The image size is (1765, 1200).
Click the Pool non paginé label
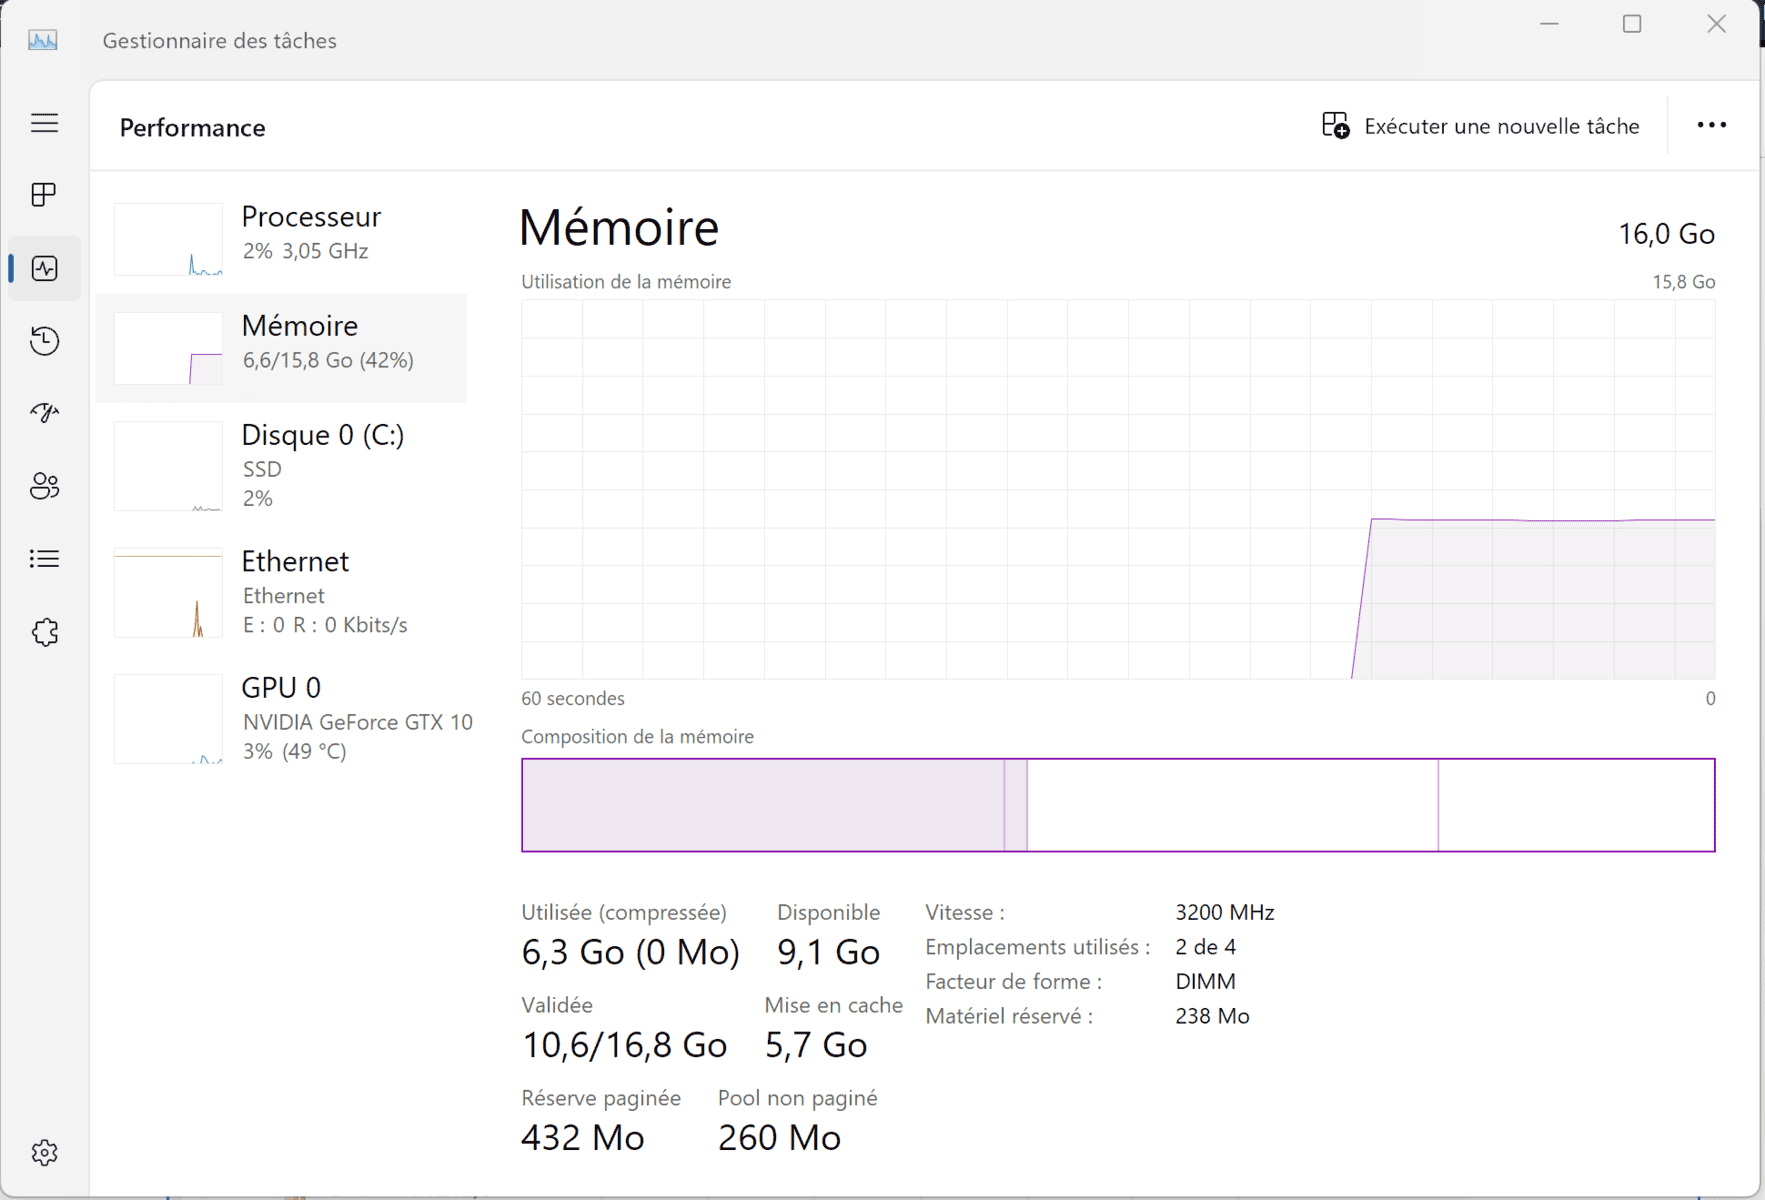point(798,1098)
